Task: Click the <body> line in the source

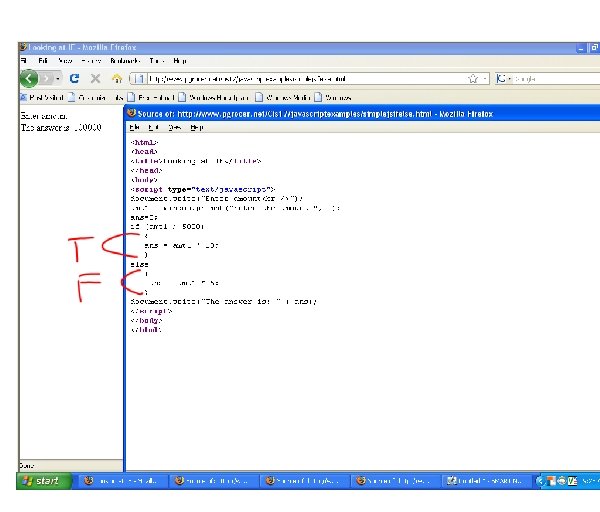Action: 144,179
